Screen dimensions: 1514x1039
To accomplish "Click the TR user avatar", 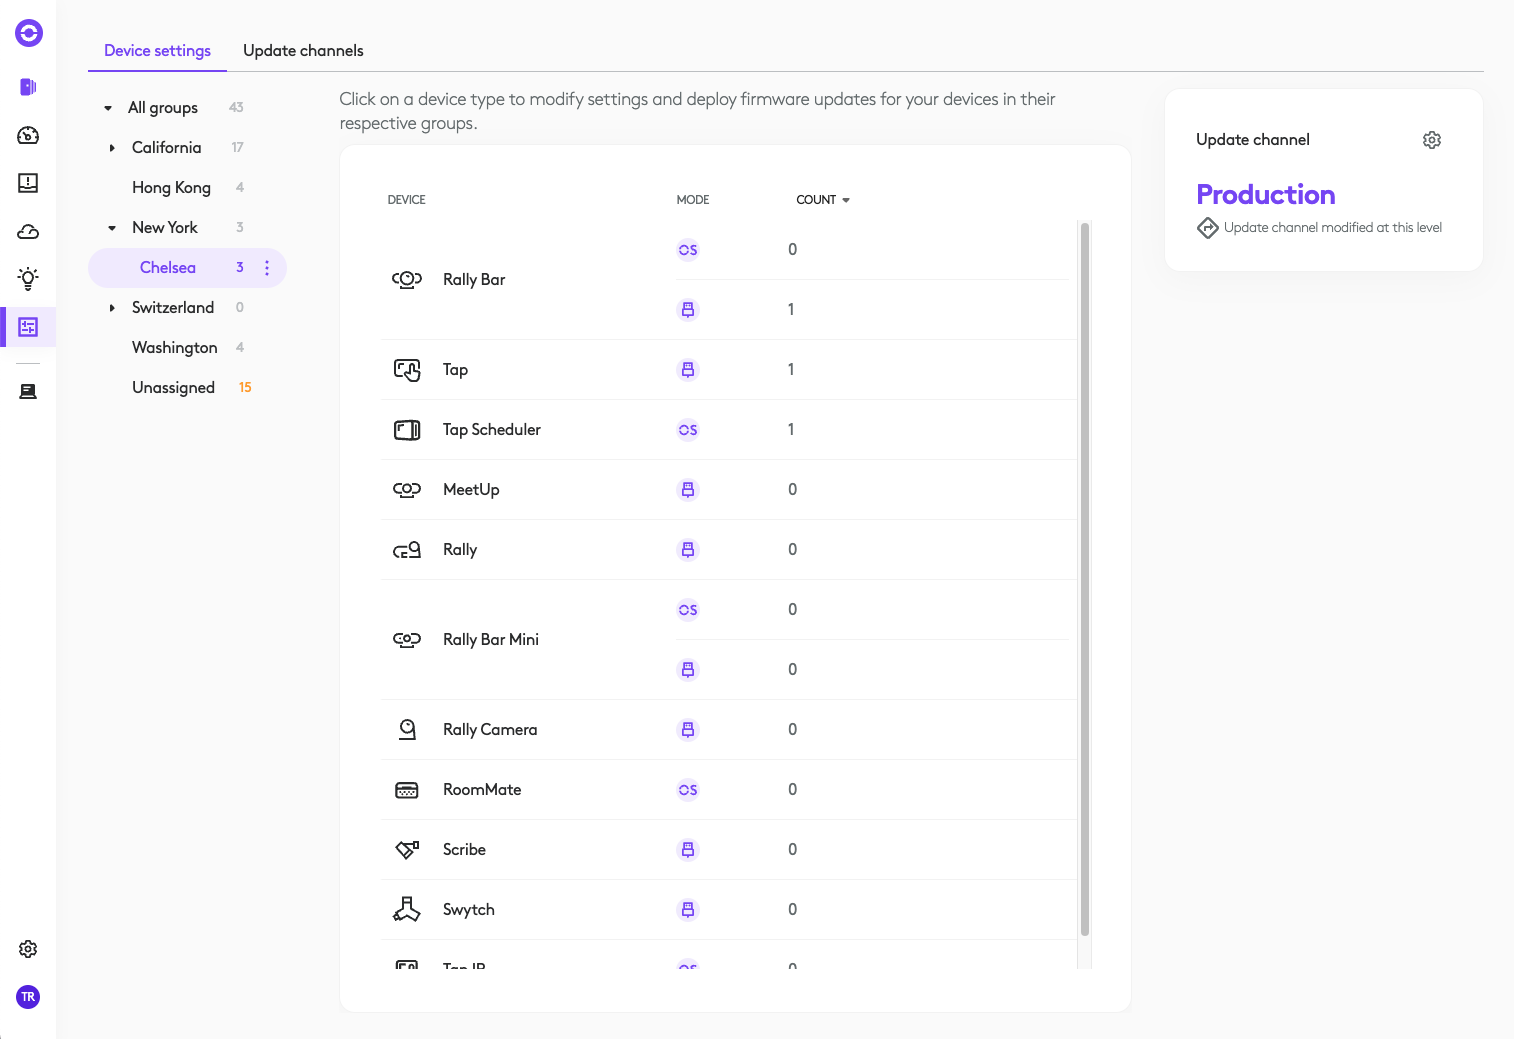I will click(28, 997).
